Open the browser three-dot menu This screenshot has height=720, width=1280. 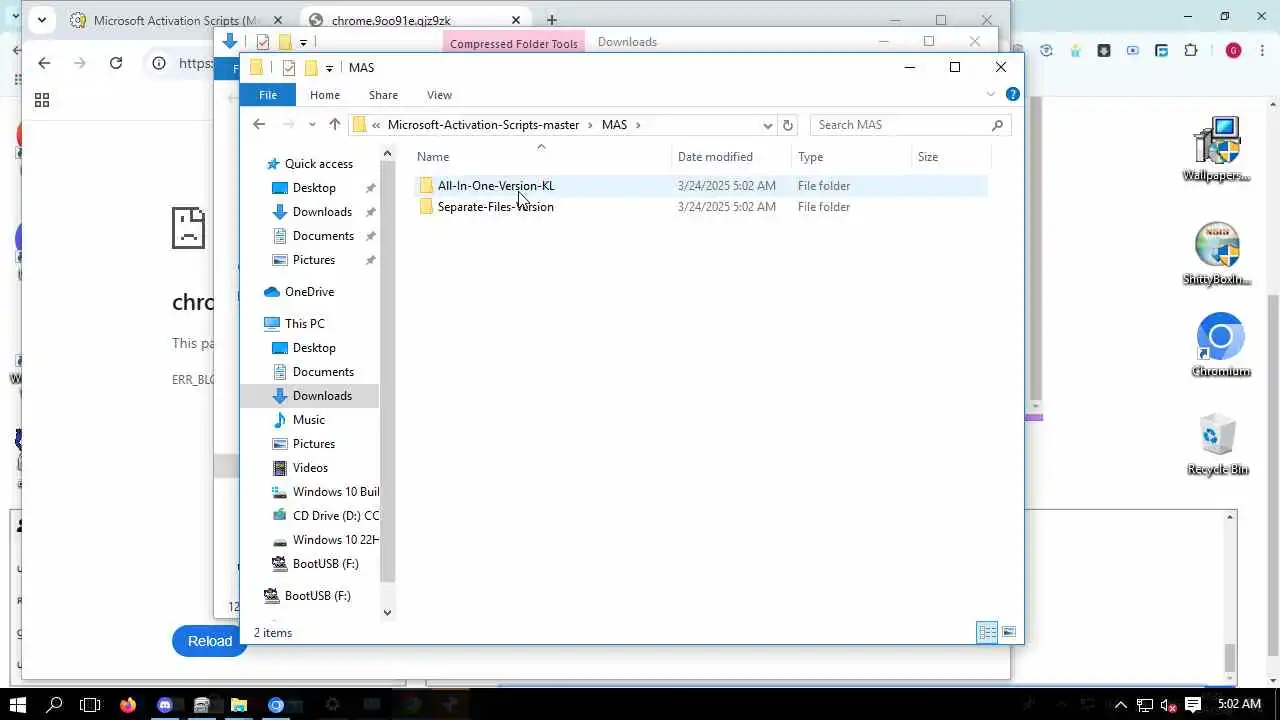tap(1263, 51)
